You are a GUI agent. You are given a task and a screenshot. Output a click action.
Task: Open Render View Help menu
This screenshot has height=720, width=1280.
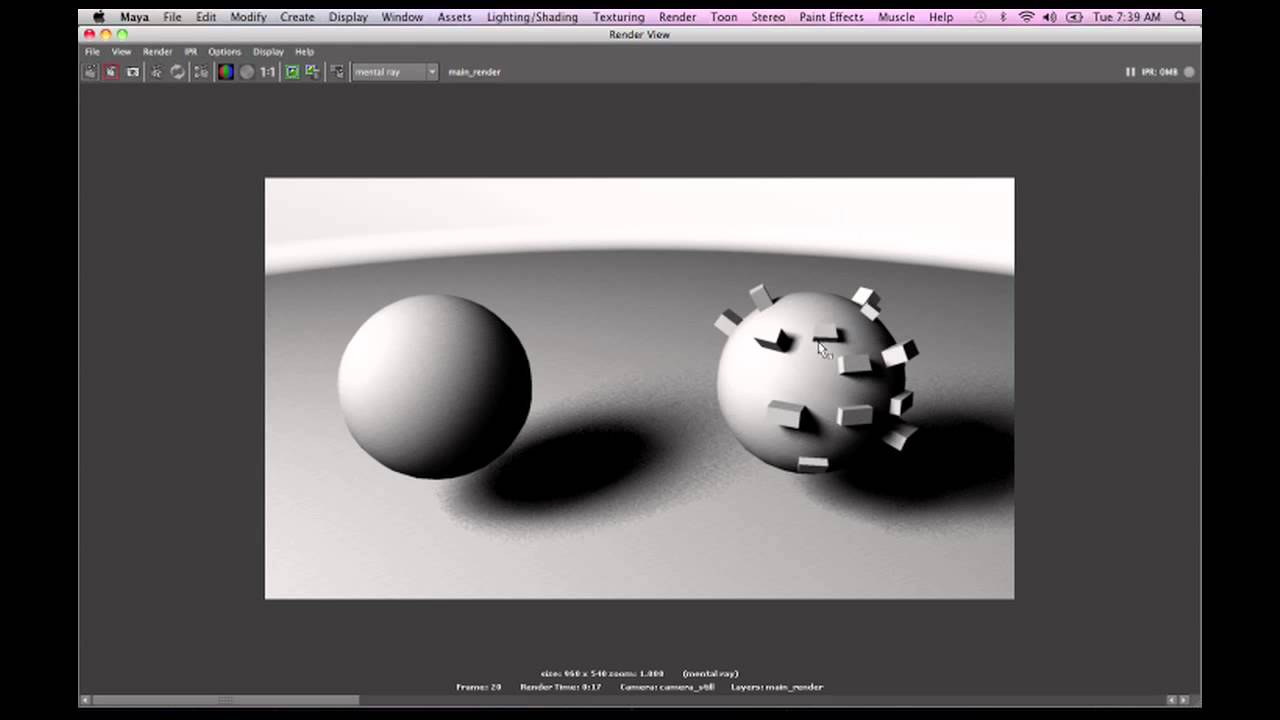[305, 52]
